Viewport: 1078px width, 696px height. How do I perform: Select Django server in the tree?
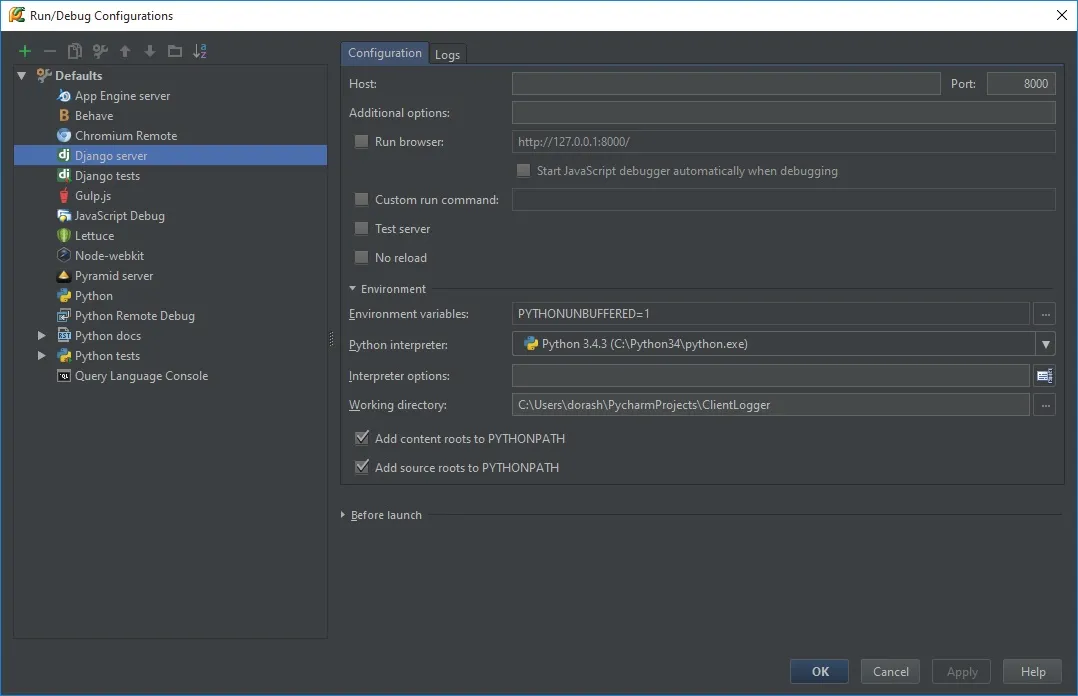pos(170,155)
